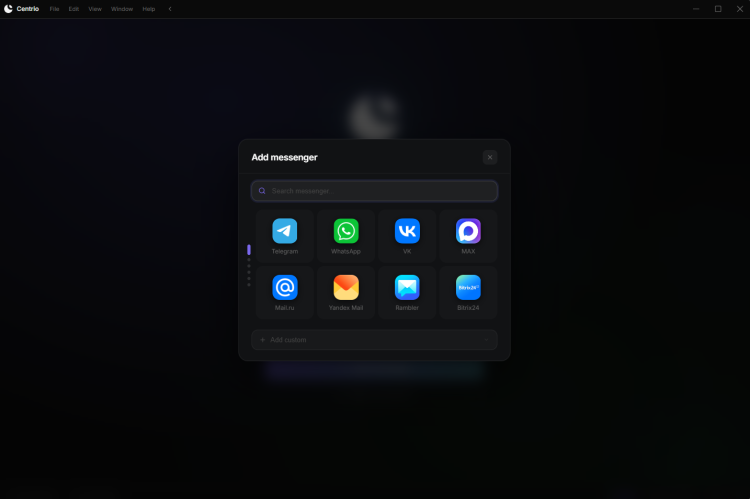Open the Help menu
This screenshot has height=499, width=750.
pyautogui.click(x=149, y=9)
